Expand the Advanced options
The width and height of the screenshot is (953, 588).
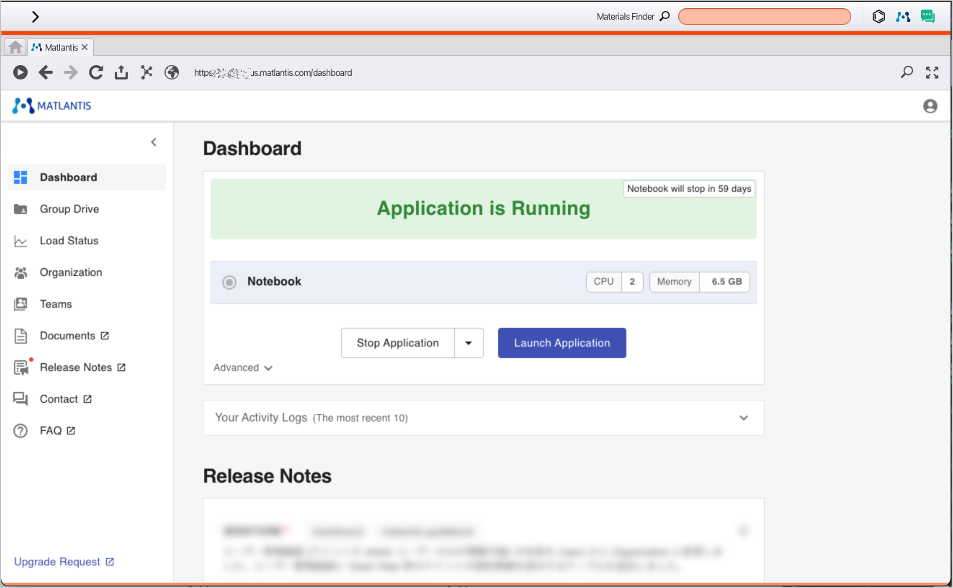pyautogui.click(x=243, y=368)
